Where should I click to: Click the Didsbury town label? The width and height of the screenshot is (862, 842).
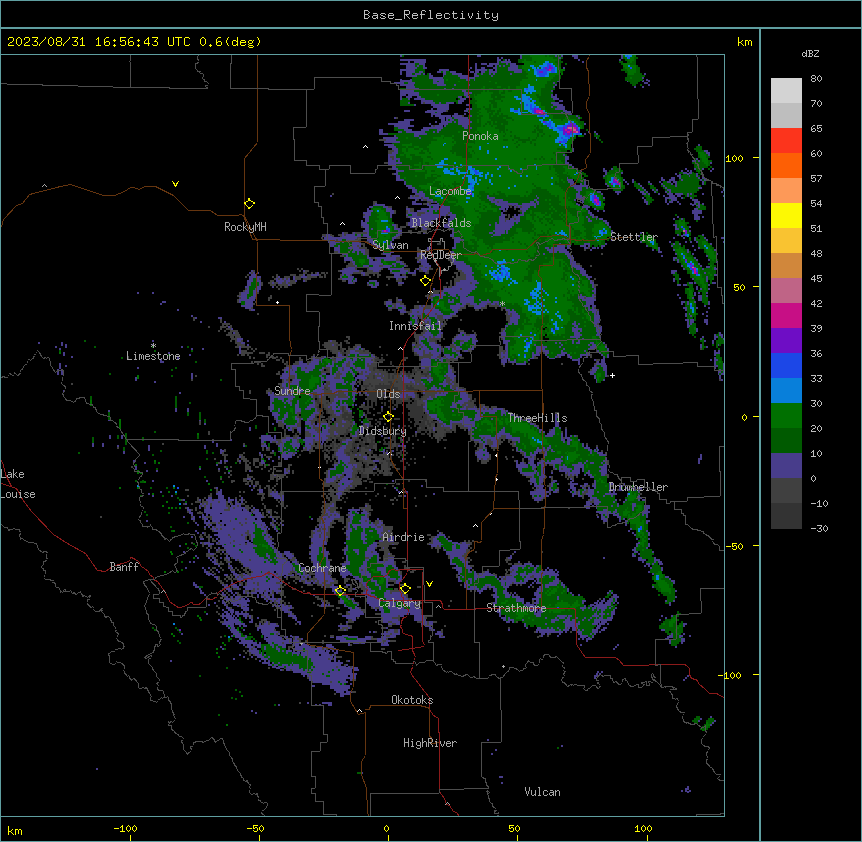pos(383,431)
